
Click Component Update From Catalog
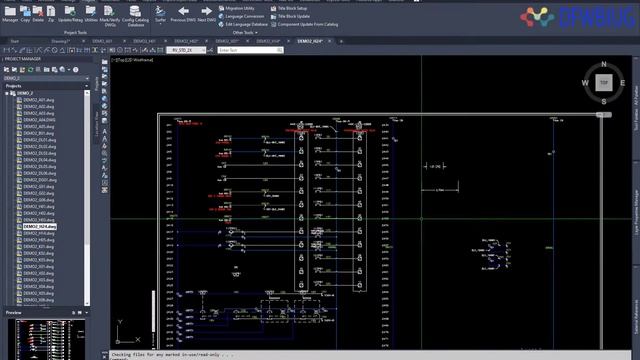coord(304,24)
